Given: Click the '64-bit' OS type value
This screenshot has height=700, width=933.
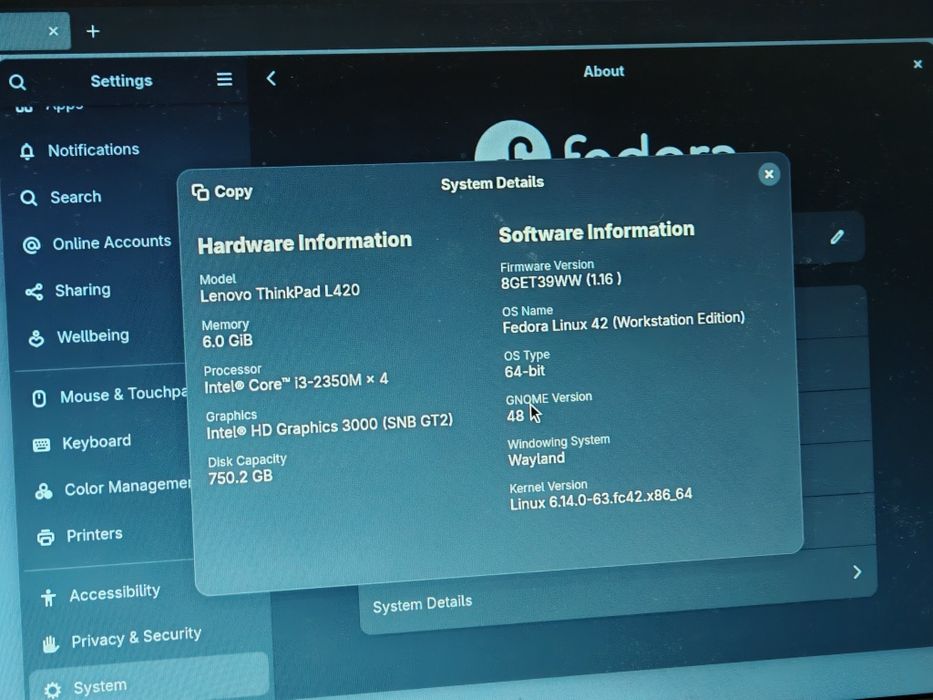Looking at the screenshot, I should click(x=525, y=371).
